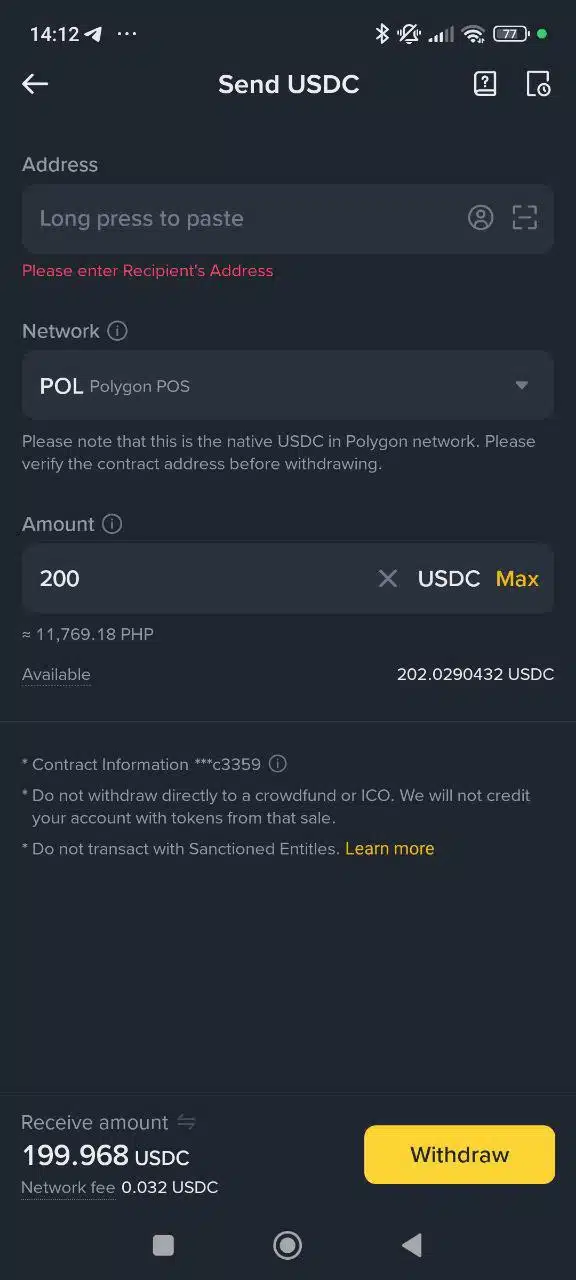Open the withdrawal history icon
576x1280 pixels.
click(x=539, y=84)
